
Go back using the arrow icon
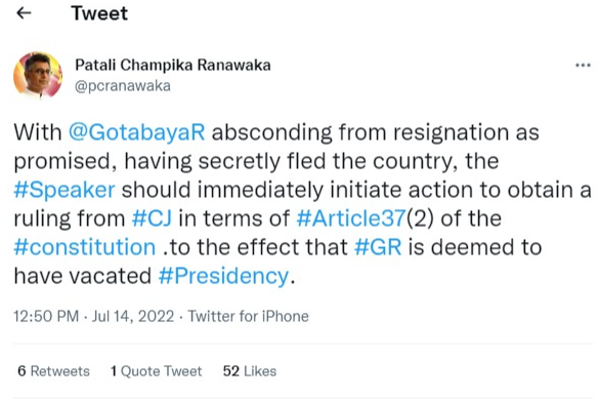pyautogui.click(x=24, y=13)
